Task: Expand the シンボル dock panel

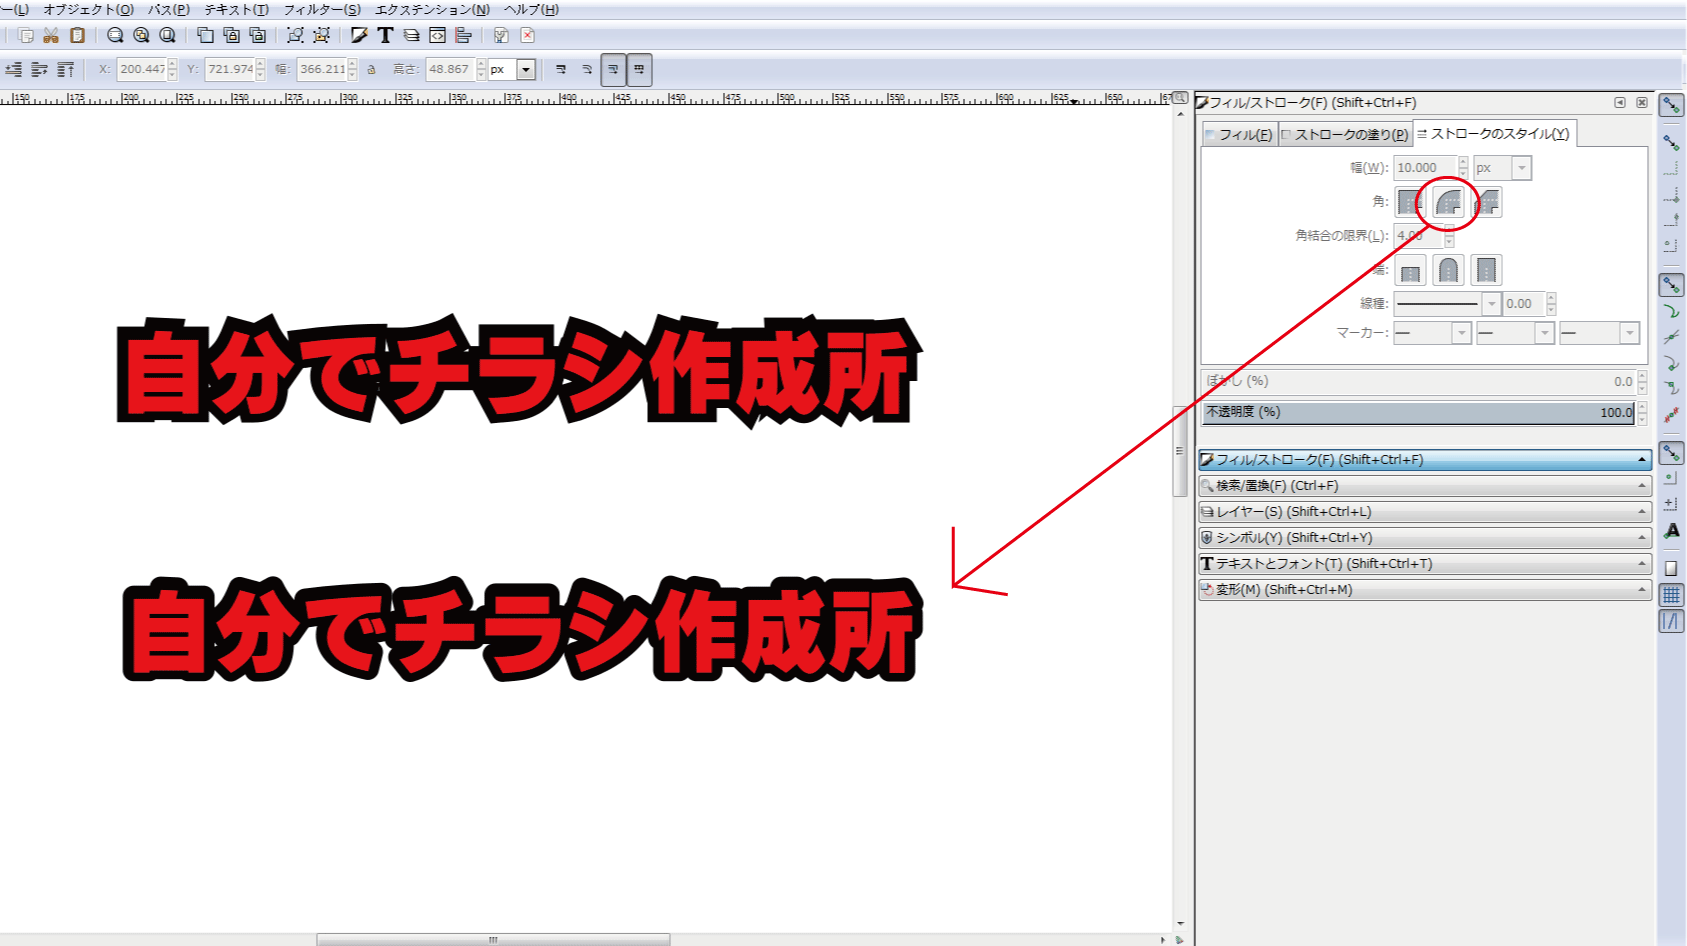Action: tap(1424, 538)
